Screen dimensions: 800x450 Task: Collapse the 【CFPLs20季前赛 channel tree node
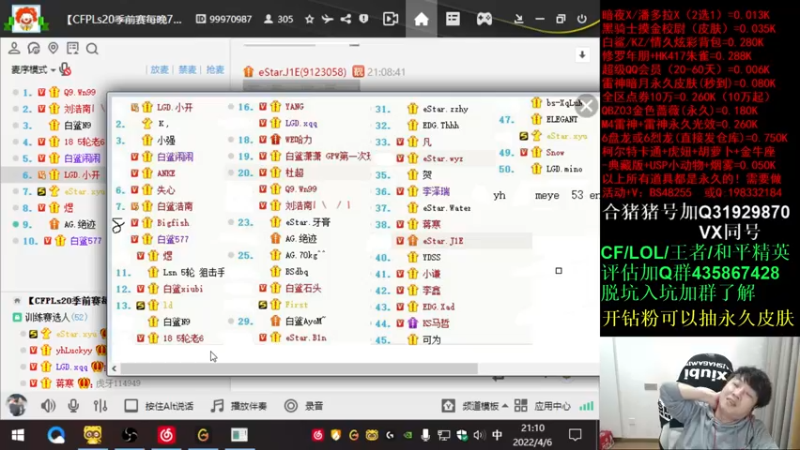pyautogui.click(x=17, y=301)
